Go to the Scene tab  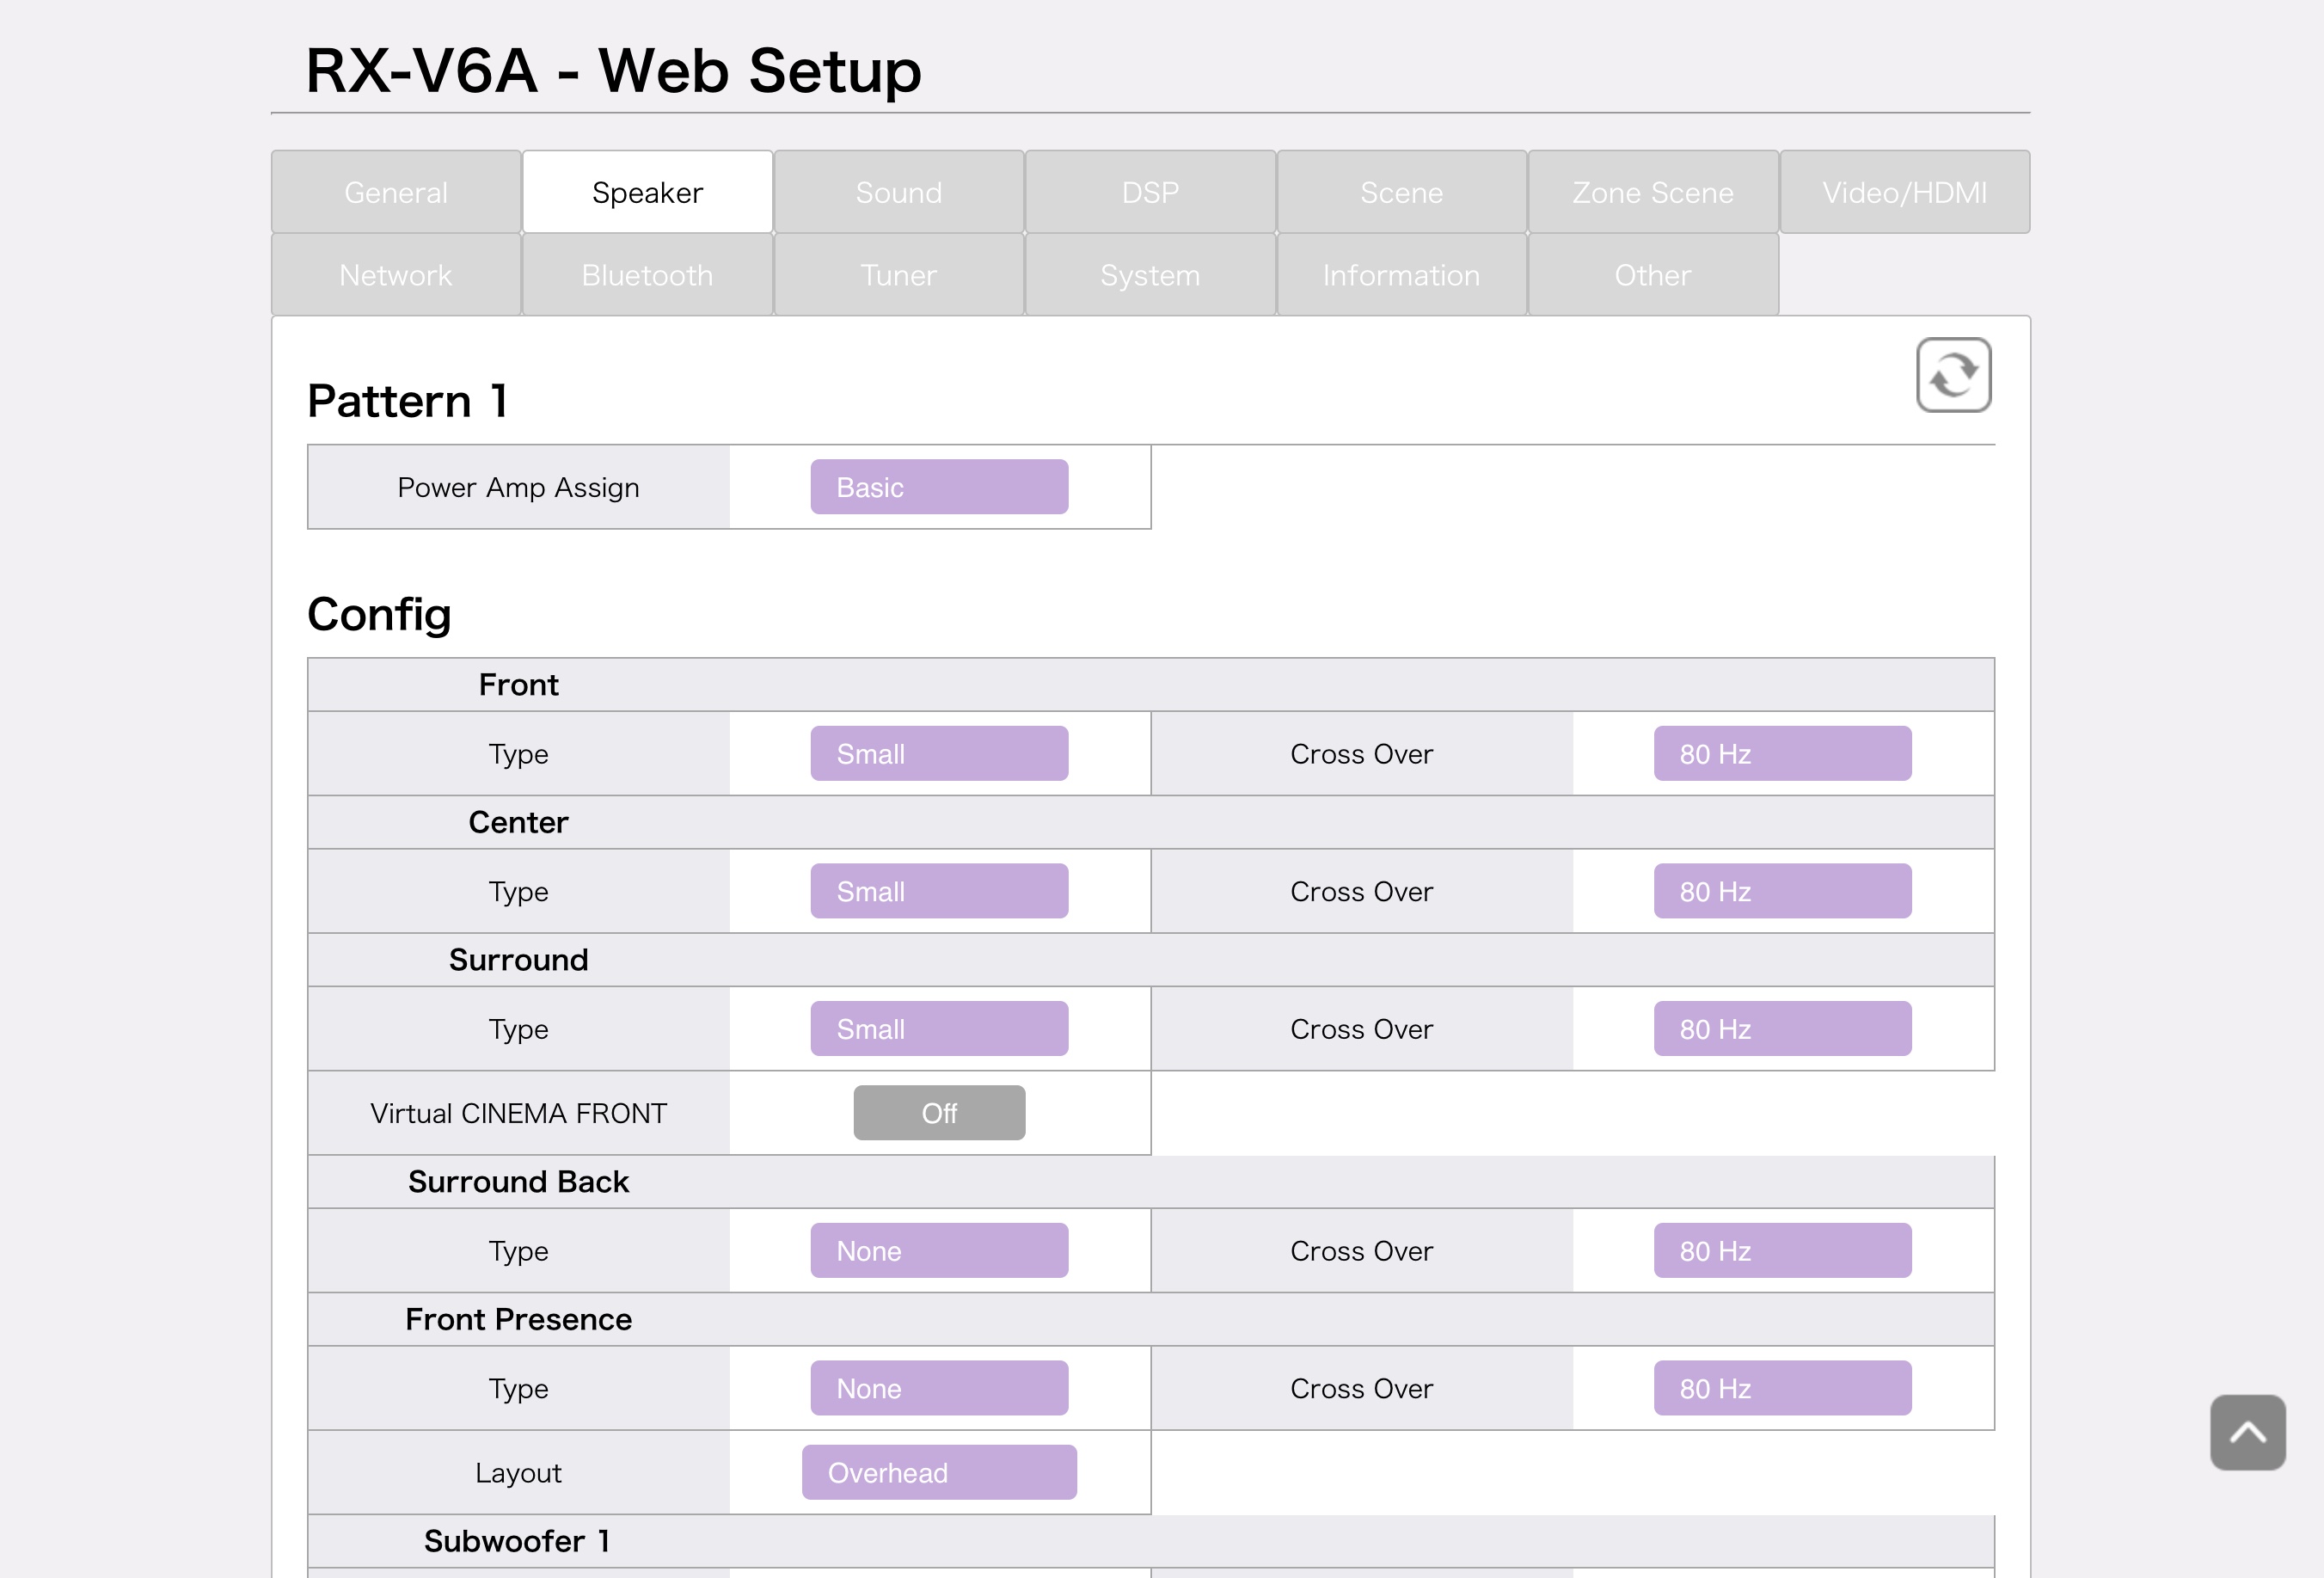[1402, 192]
